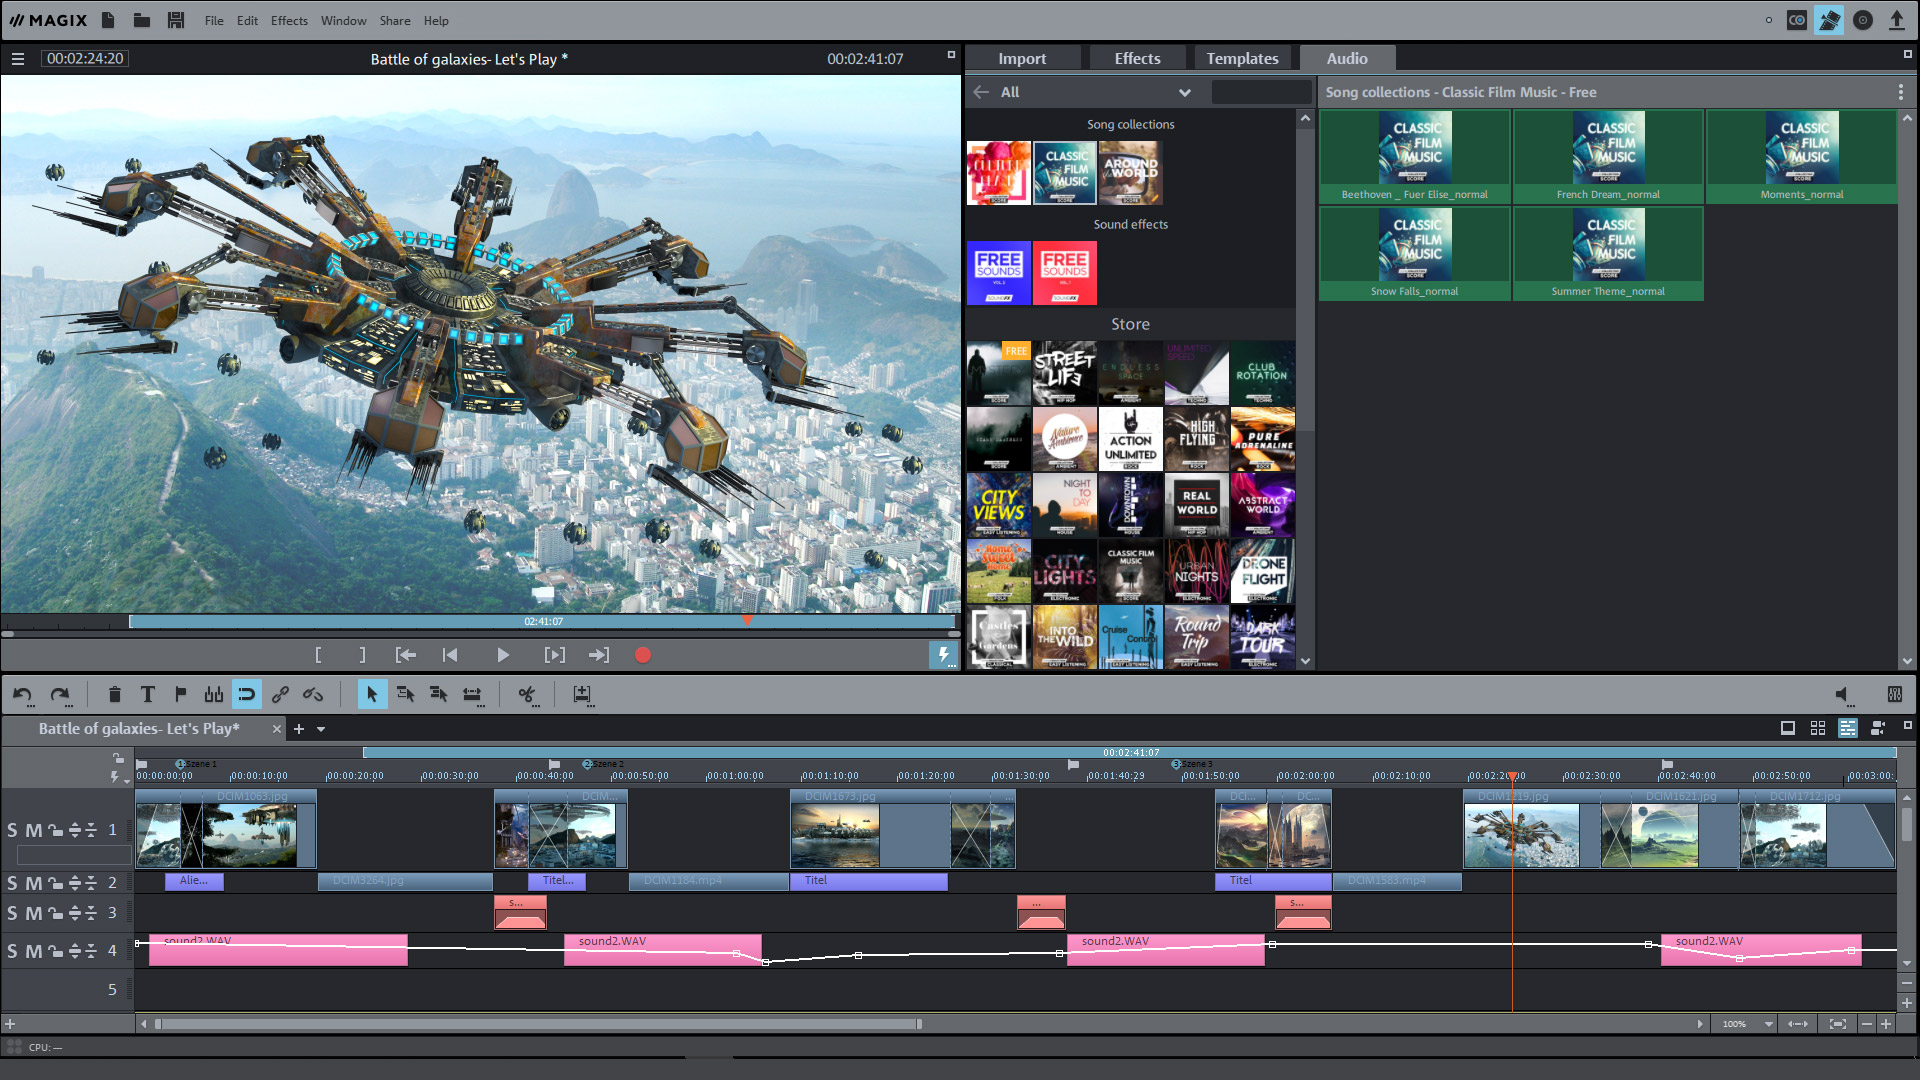The image size is (1920, 1080).
Task: Open the Title editor with the T icon
Action: [148, 693]
